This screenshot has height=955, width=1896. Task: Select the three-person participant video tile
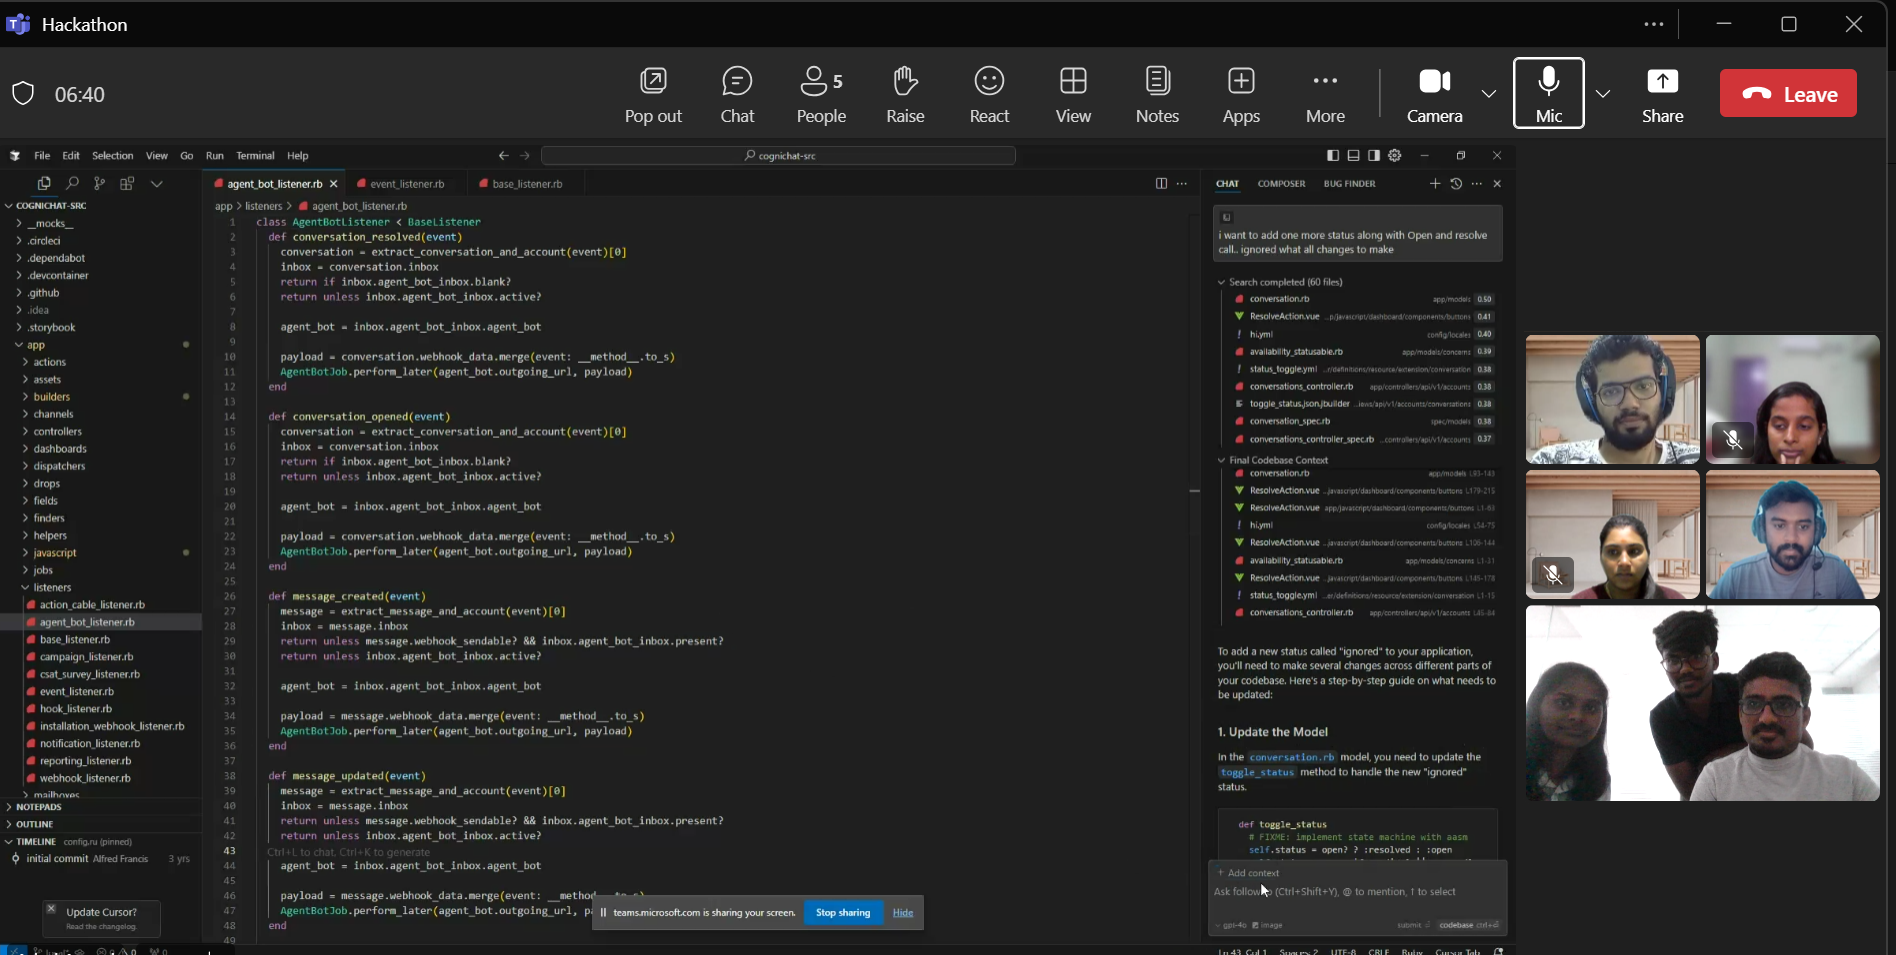[x=1702, y=703]
